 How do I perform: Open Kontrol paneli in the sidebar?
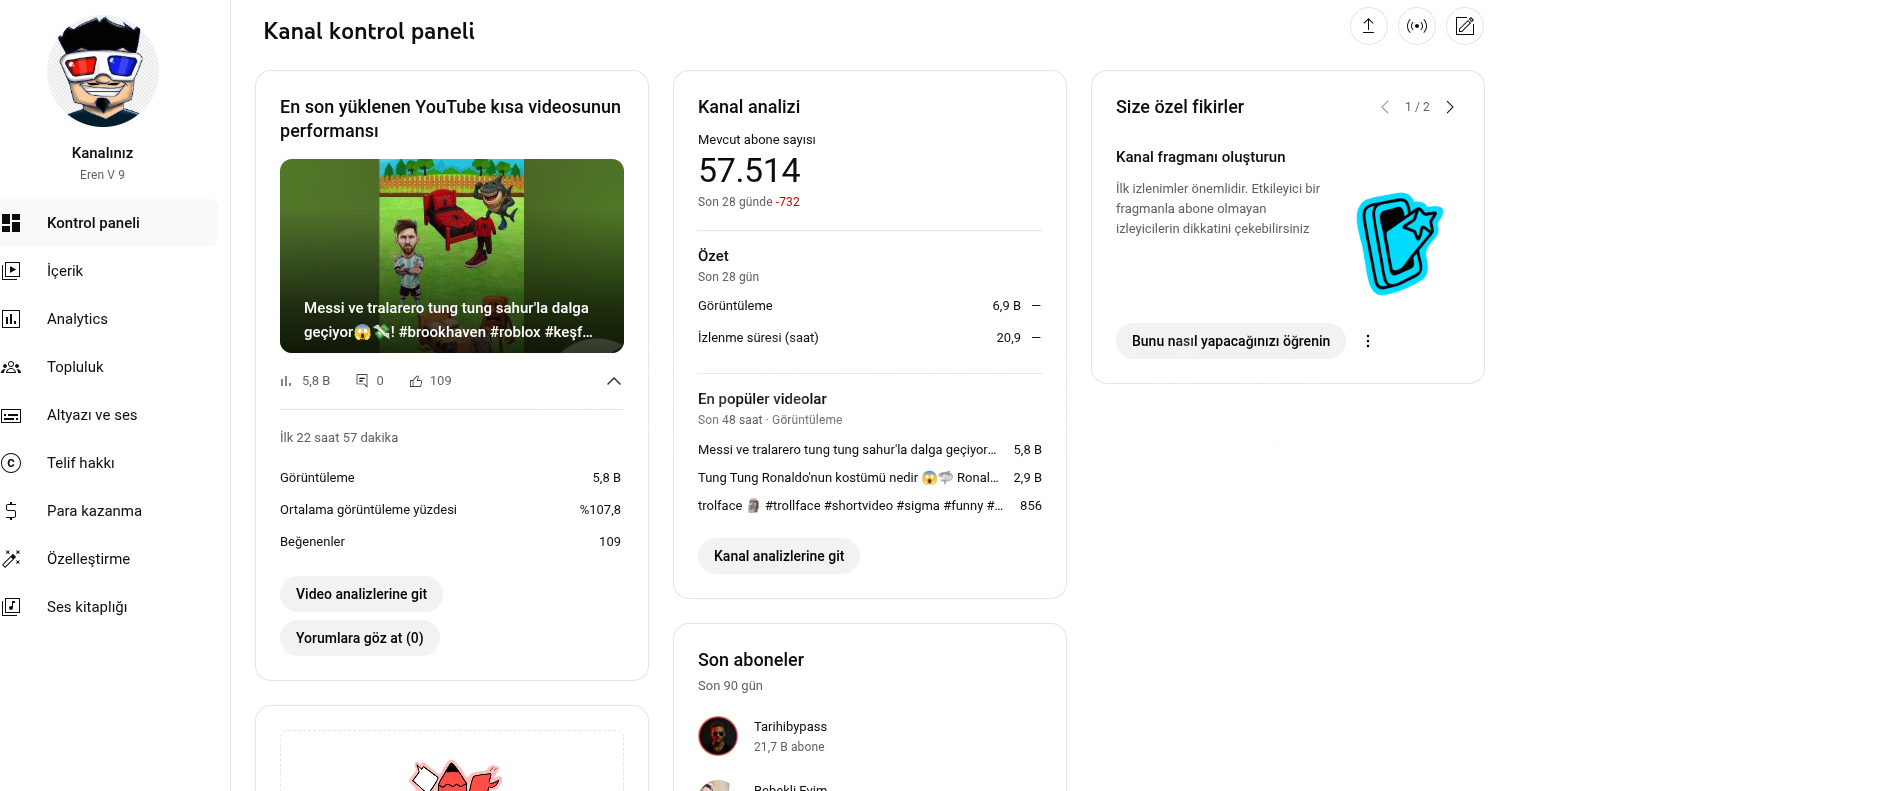pyautogui.click(x=109, y=223)
